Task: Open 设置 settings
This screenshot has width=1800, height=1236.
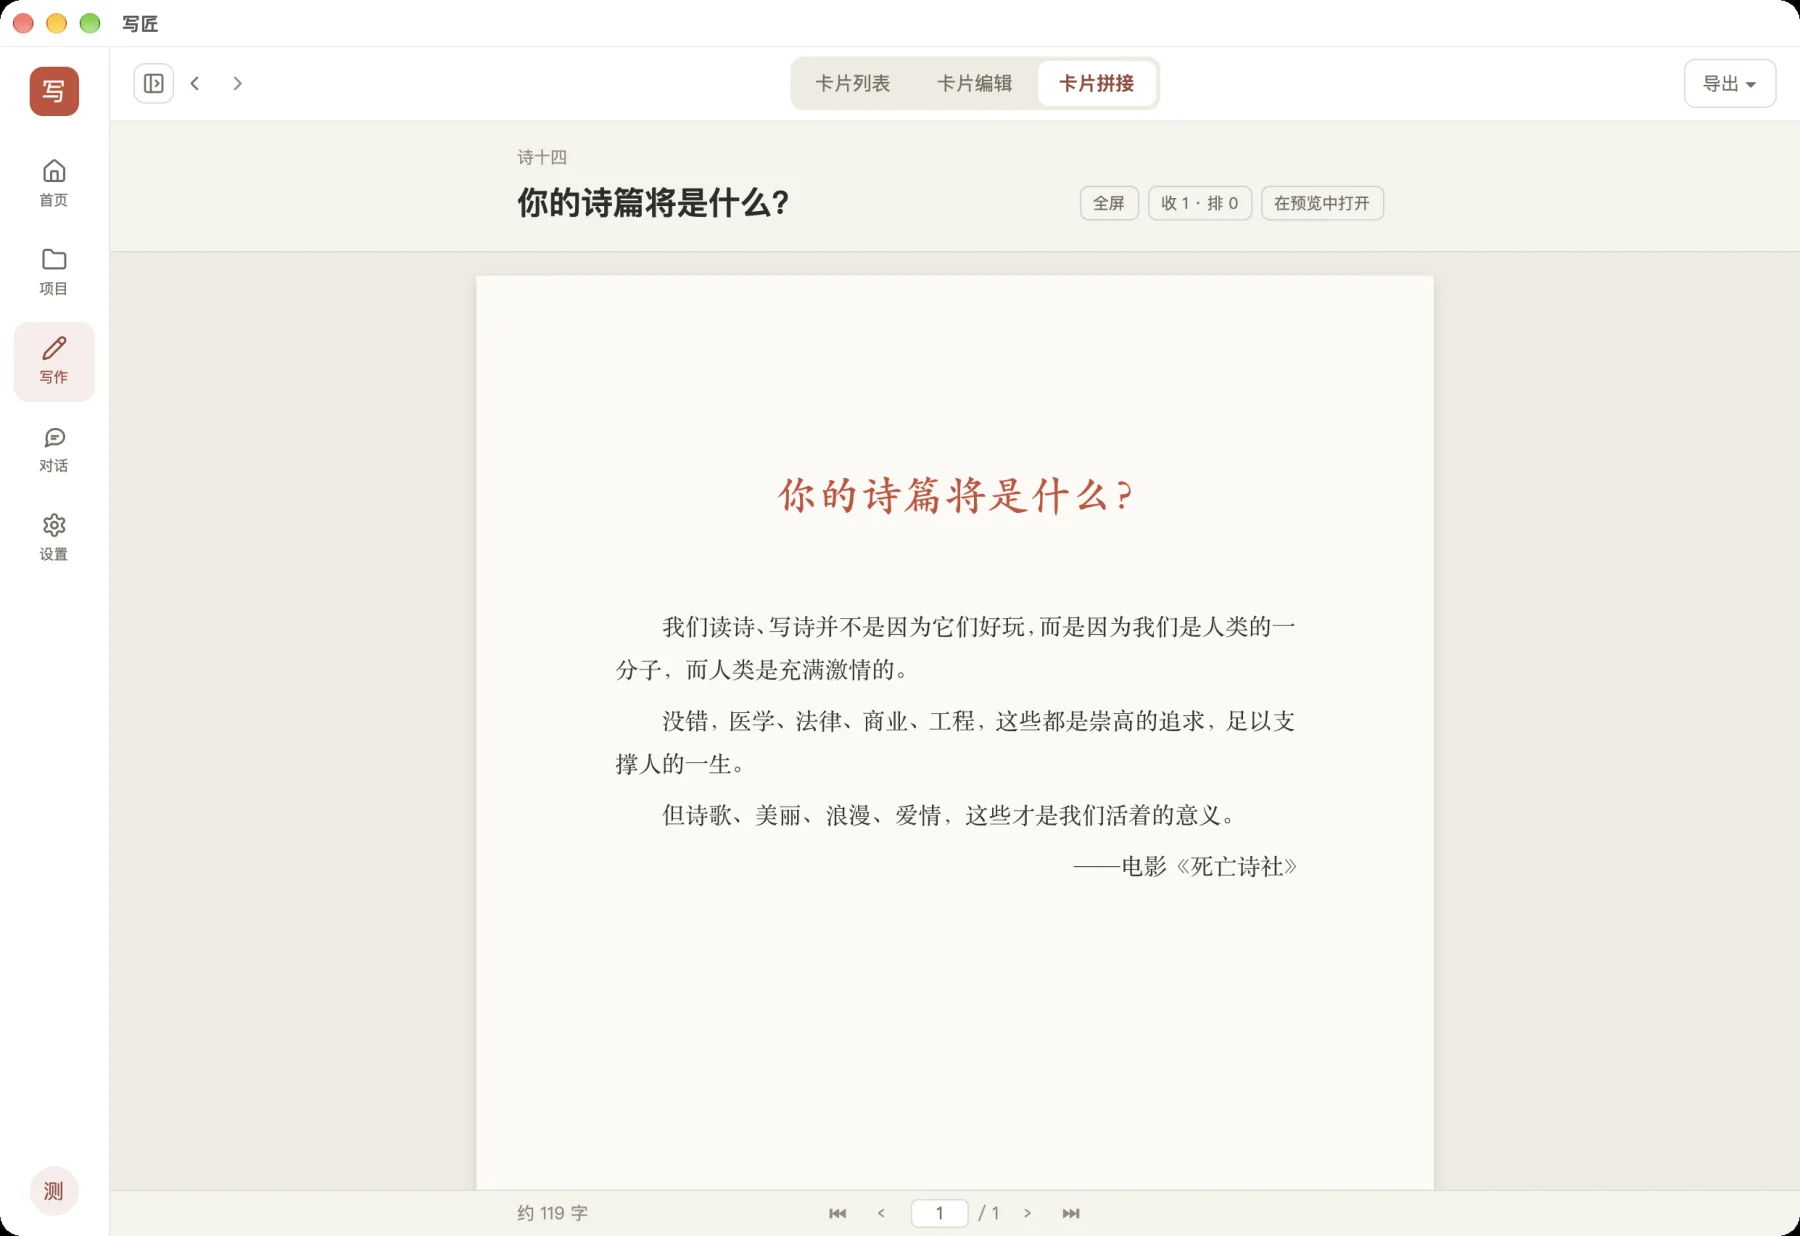Action: click(x=54, y=538)
